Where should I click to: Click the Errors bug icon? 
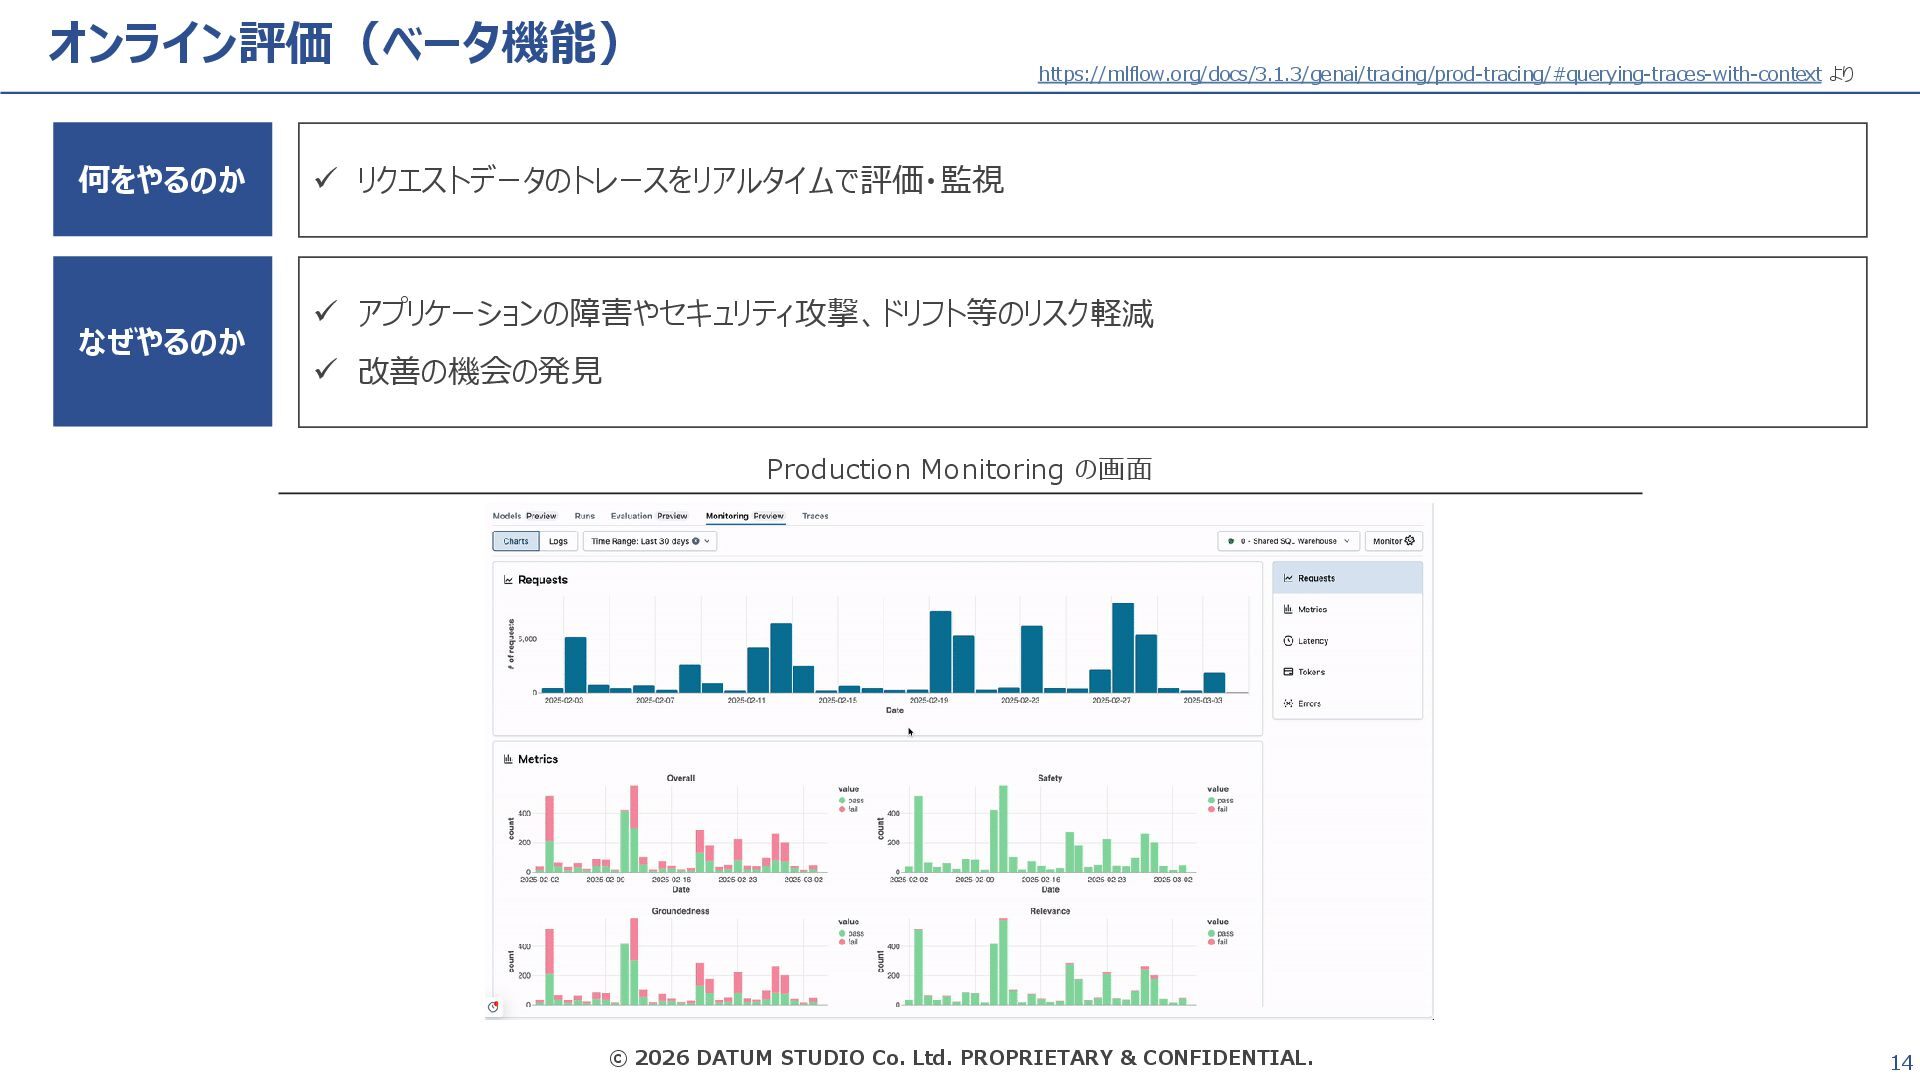[x=1288, y=704]
